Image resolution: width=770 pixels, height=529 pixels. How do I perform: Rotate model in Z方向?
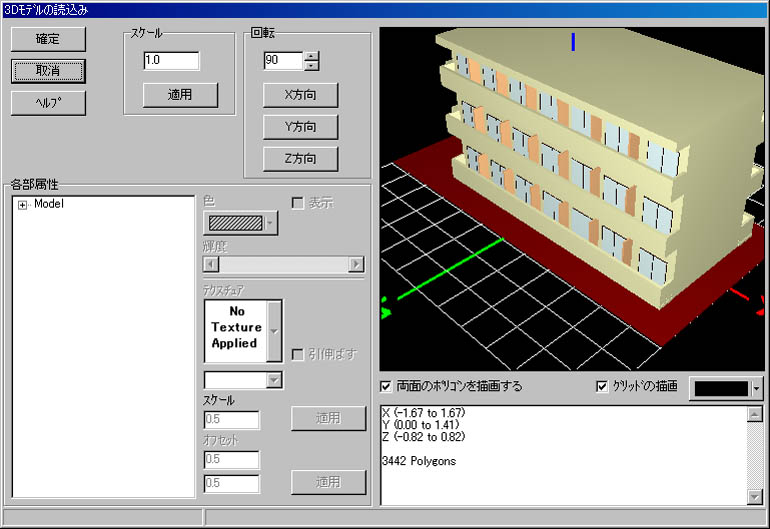(x=300, y=159)
